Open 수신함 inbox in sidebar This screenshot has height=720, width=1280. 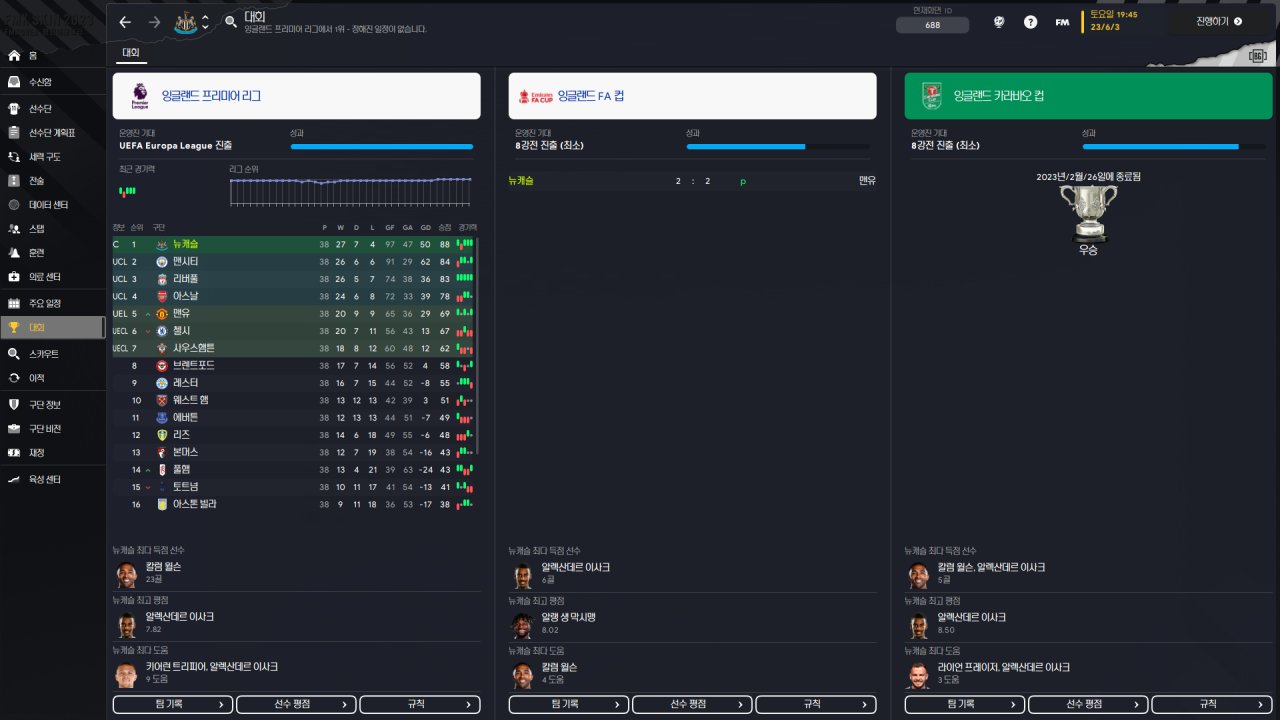pos(52,82)
